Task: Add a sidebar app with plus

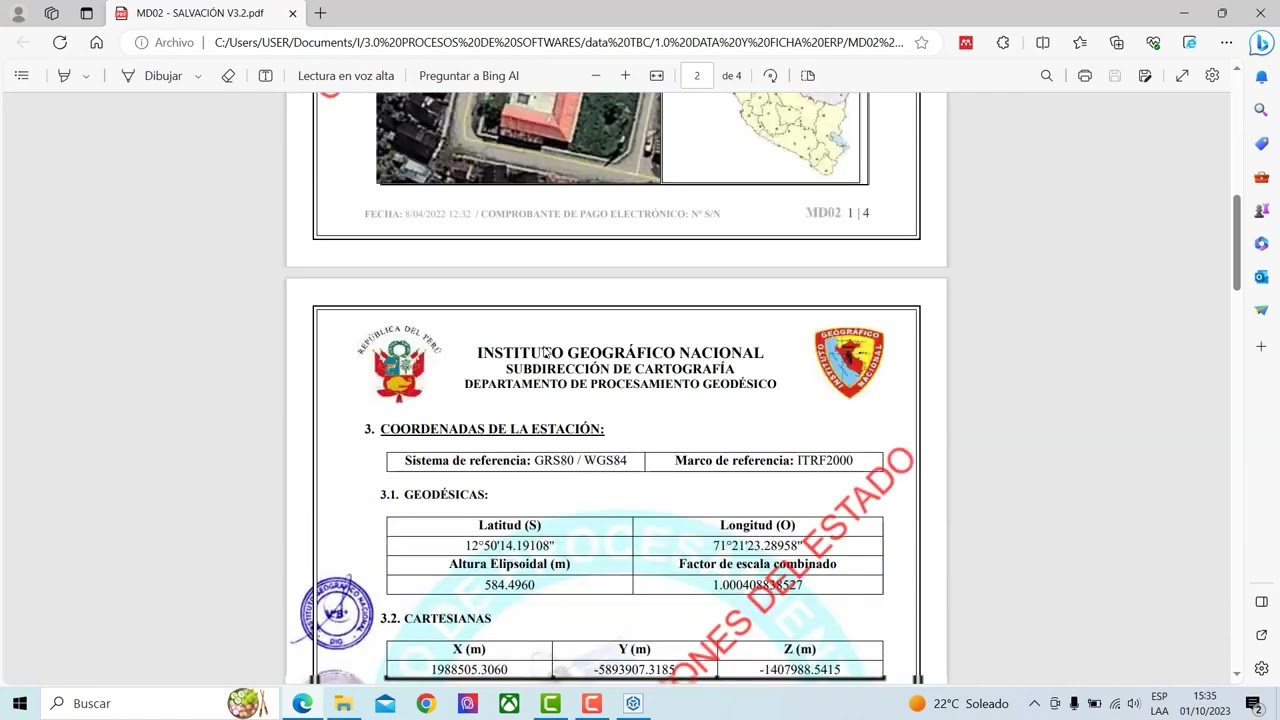Action: pos(1261,346)
